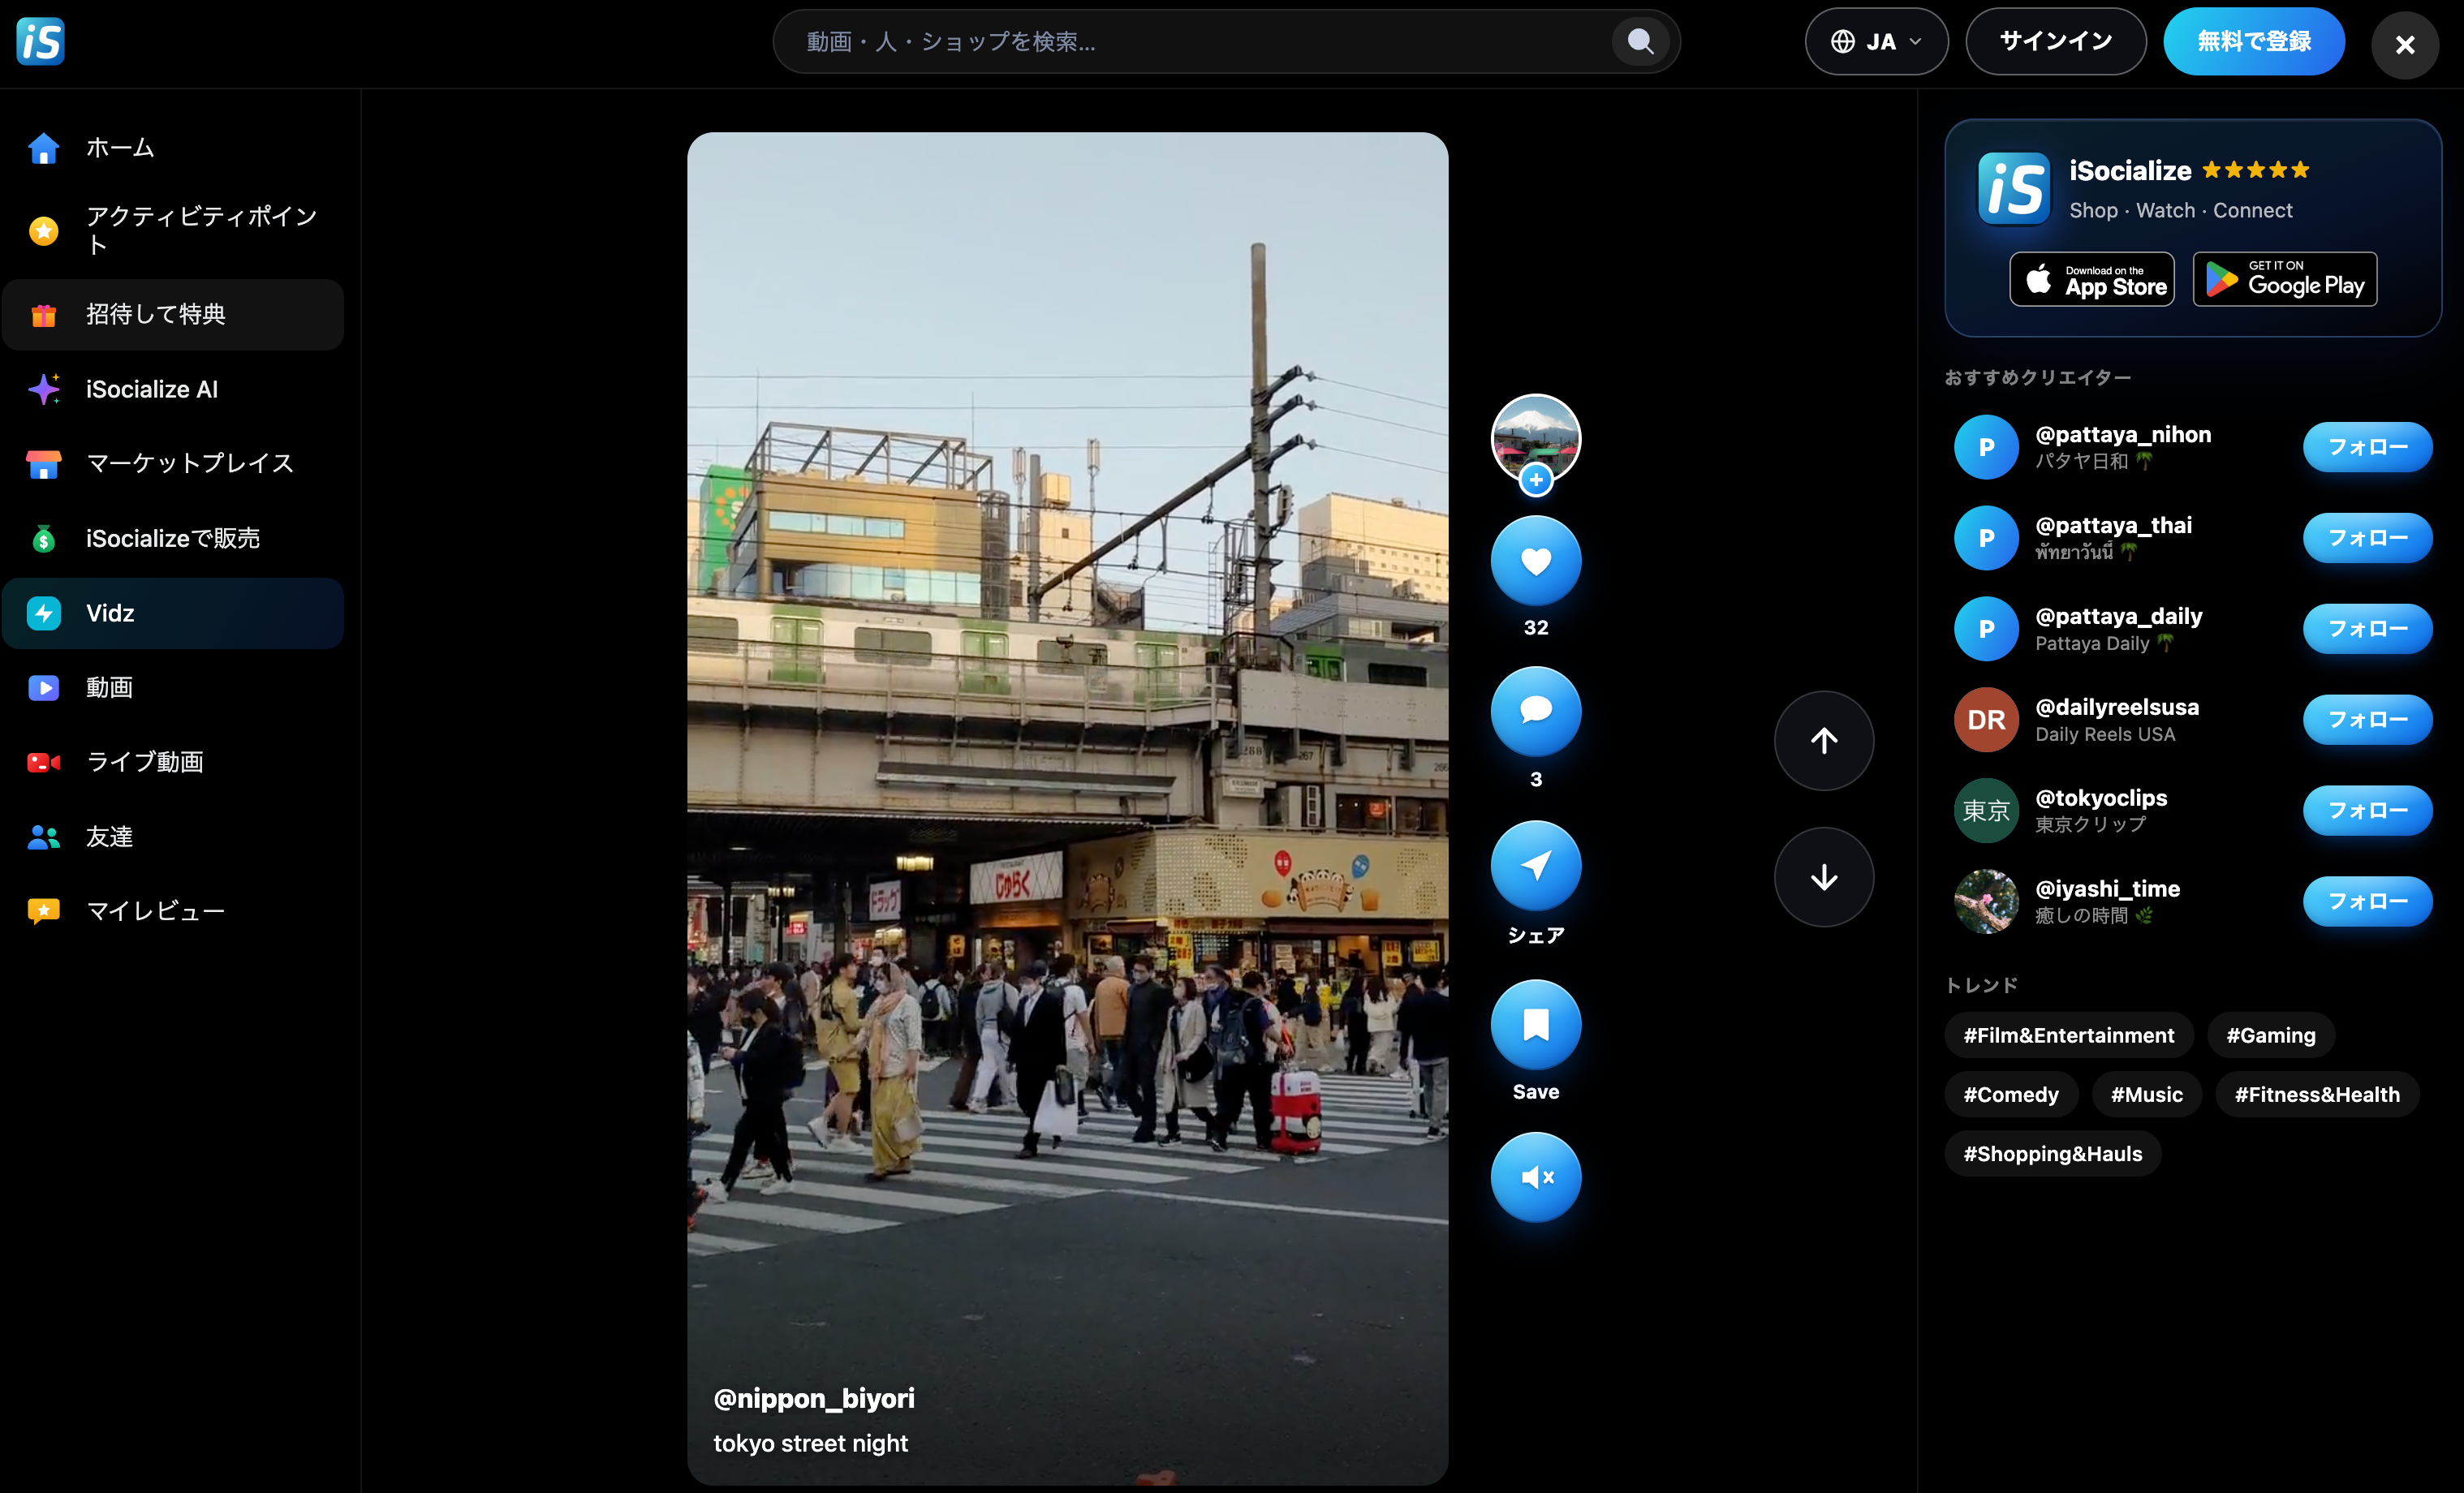Unmute the video with the speaker icon
The height and width of the screenshot is (1493, 2464).
coord(1536,1177)
